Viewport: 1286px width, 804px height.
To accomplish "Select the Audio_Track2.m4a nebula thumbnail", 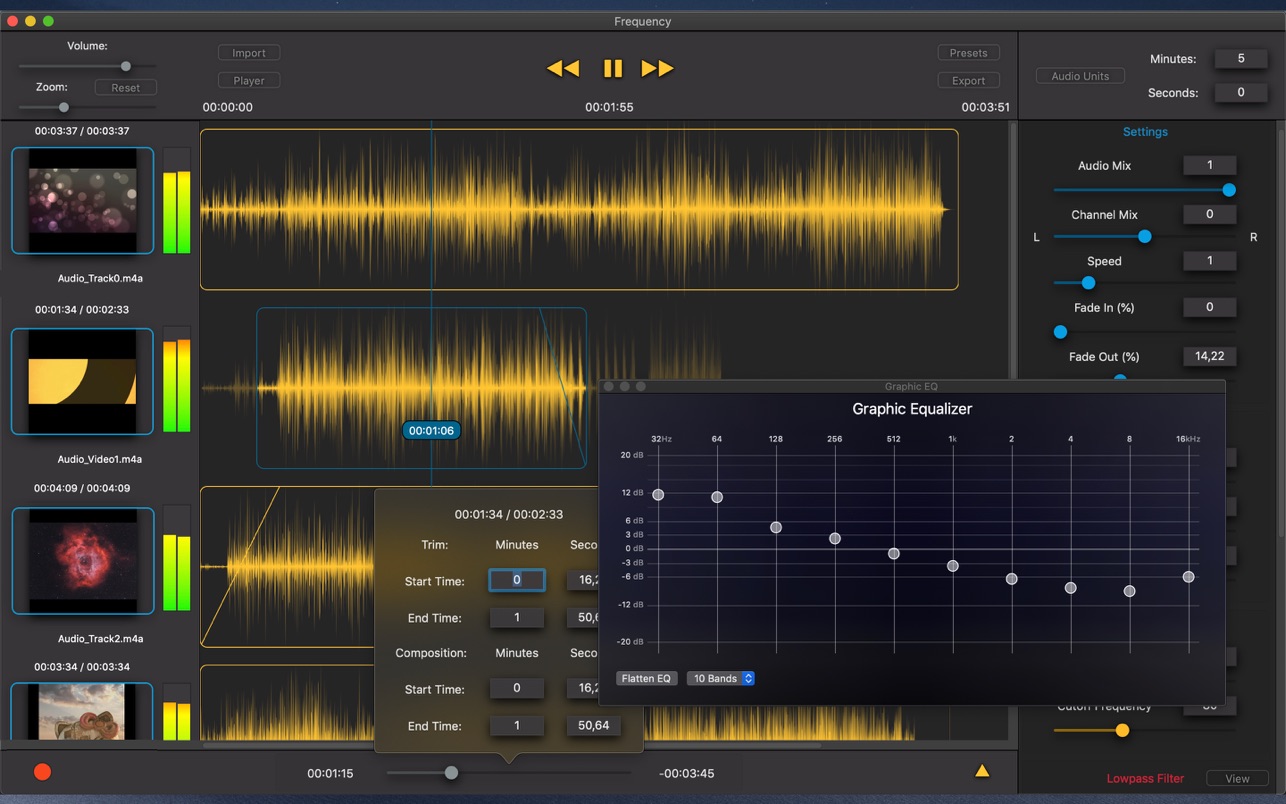I will pyautogui.click(x=83, y=560).
